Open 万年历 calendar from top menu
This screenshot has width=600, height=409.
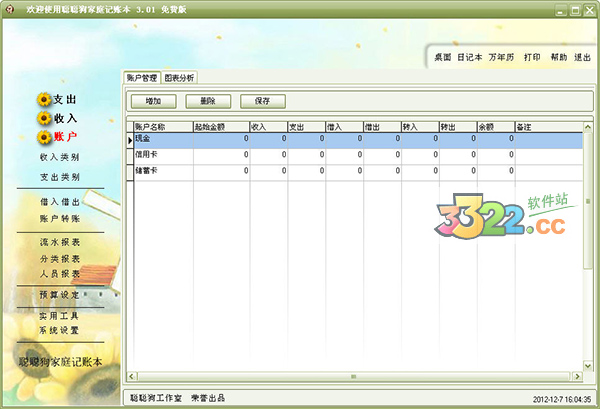point(501,57)
